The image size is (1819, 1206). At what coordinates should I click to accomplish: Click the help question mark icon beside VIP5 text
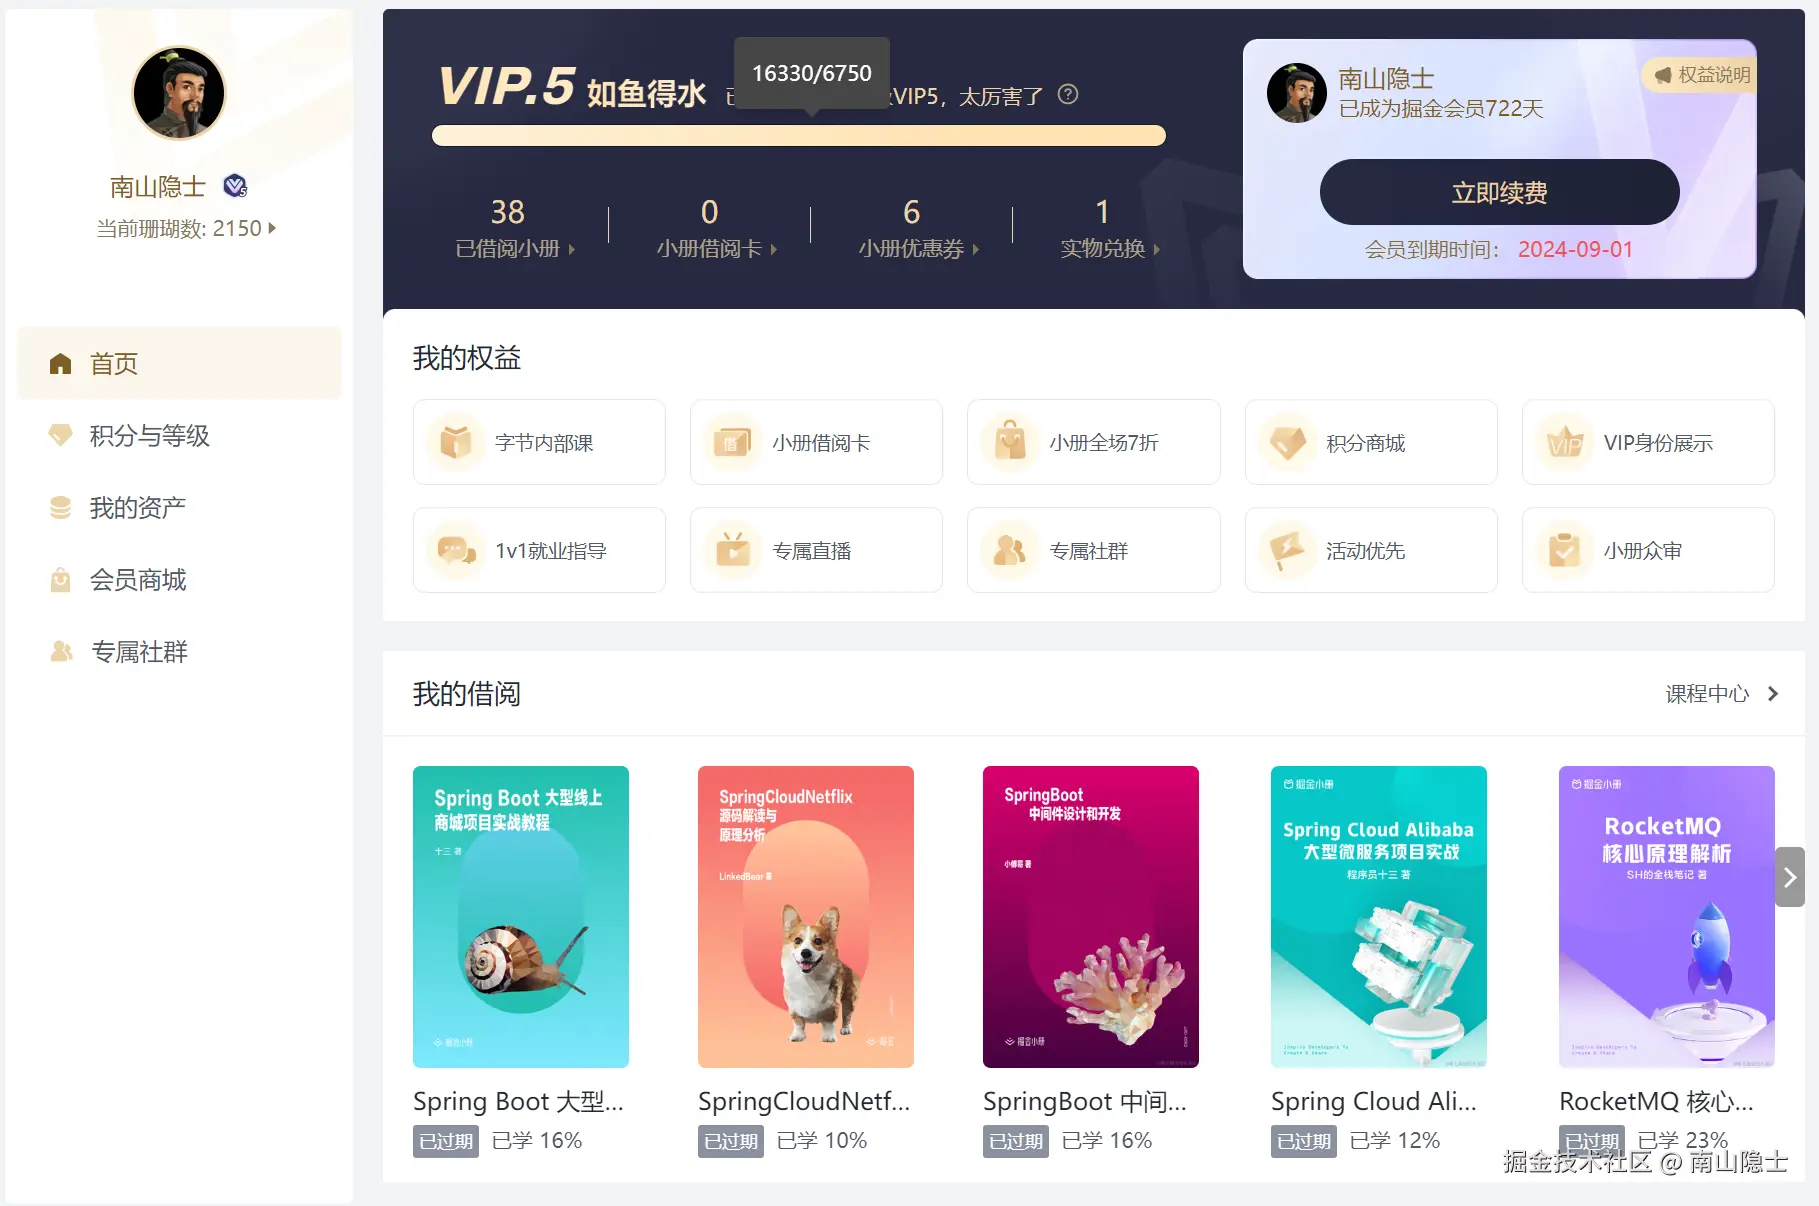(1068, 95)
